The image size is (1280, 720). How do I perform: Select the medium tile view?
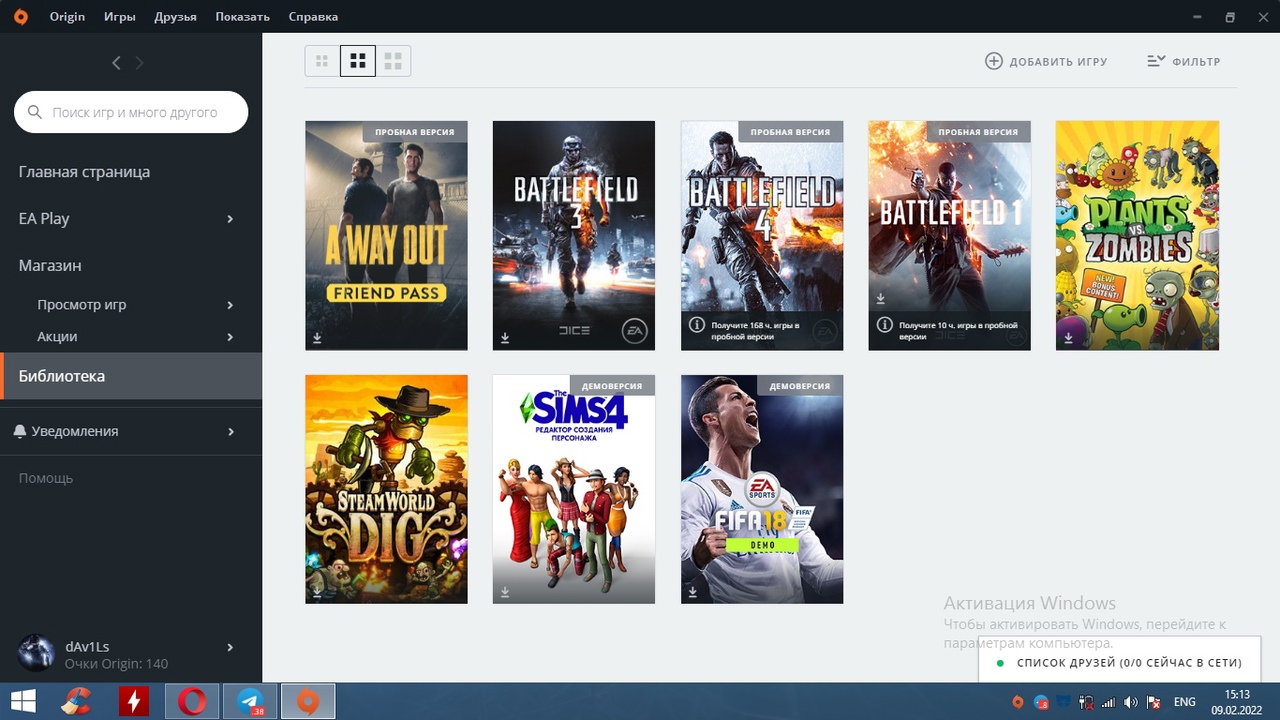click(x=358, y=61)
